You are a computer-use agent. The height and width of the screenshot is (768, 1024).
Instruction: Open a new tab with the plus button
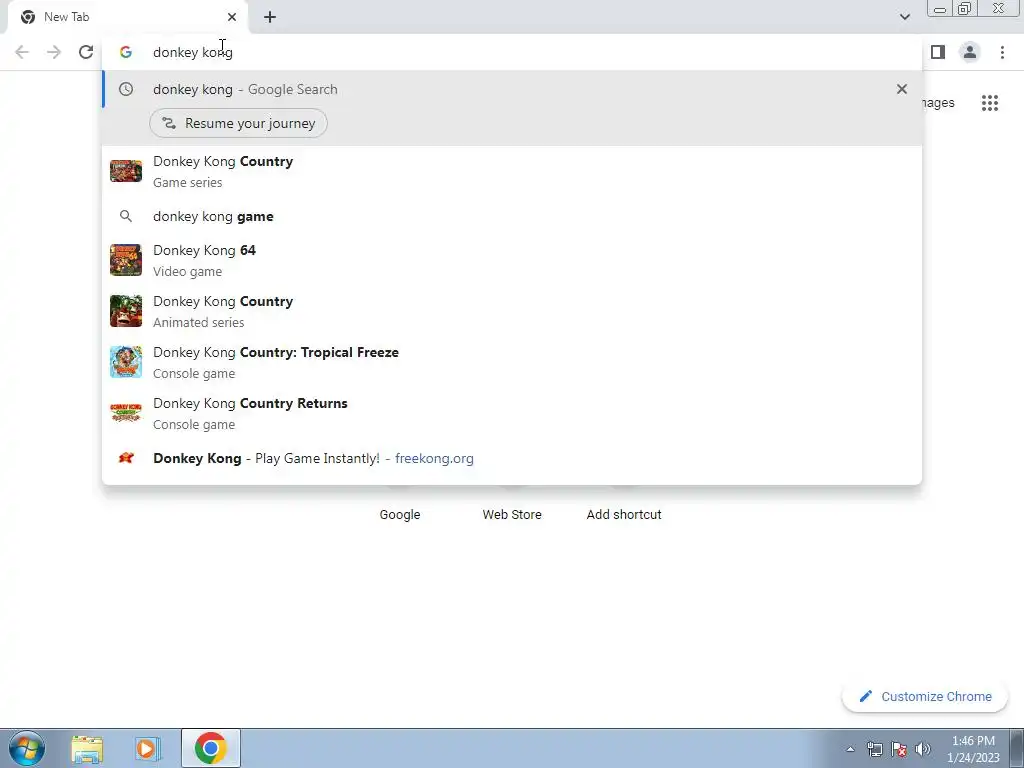pos(270,17)
